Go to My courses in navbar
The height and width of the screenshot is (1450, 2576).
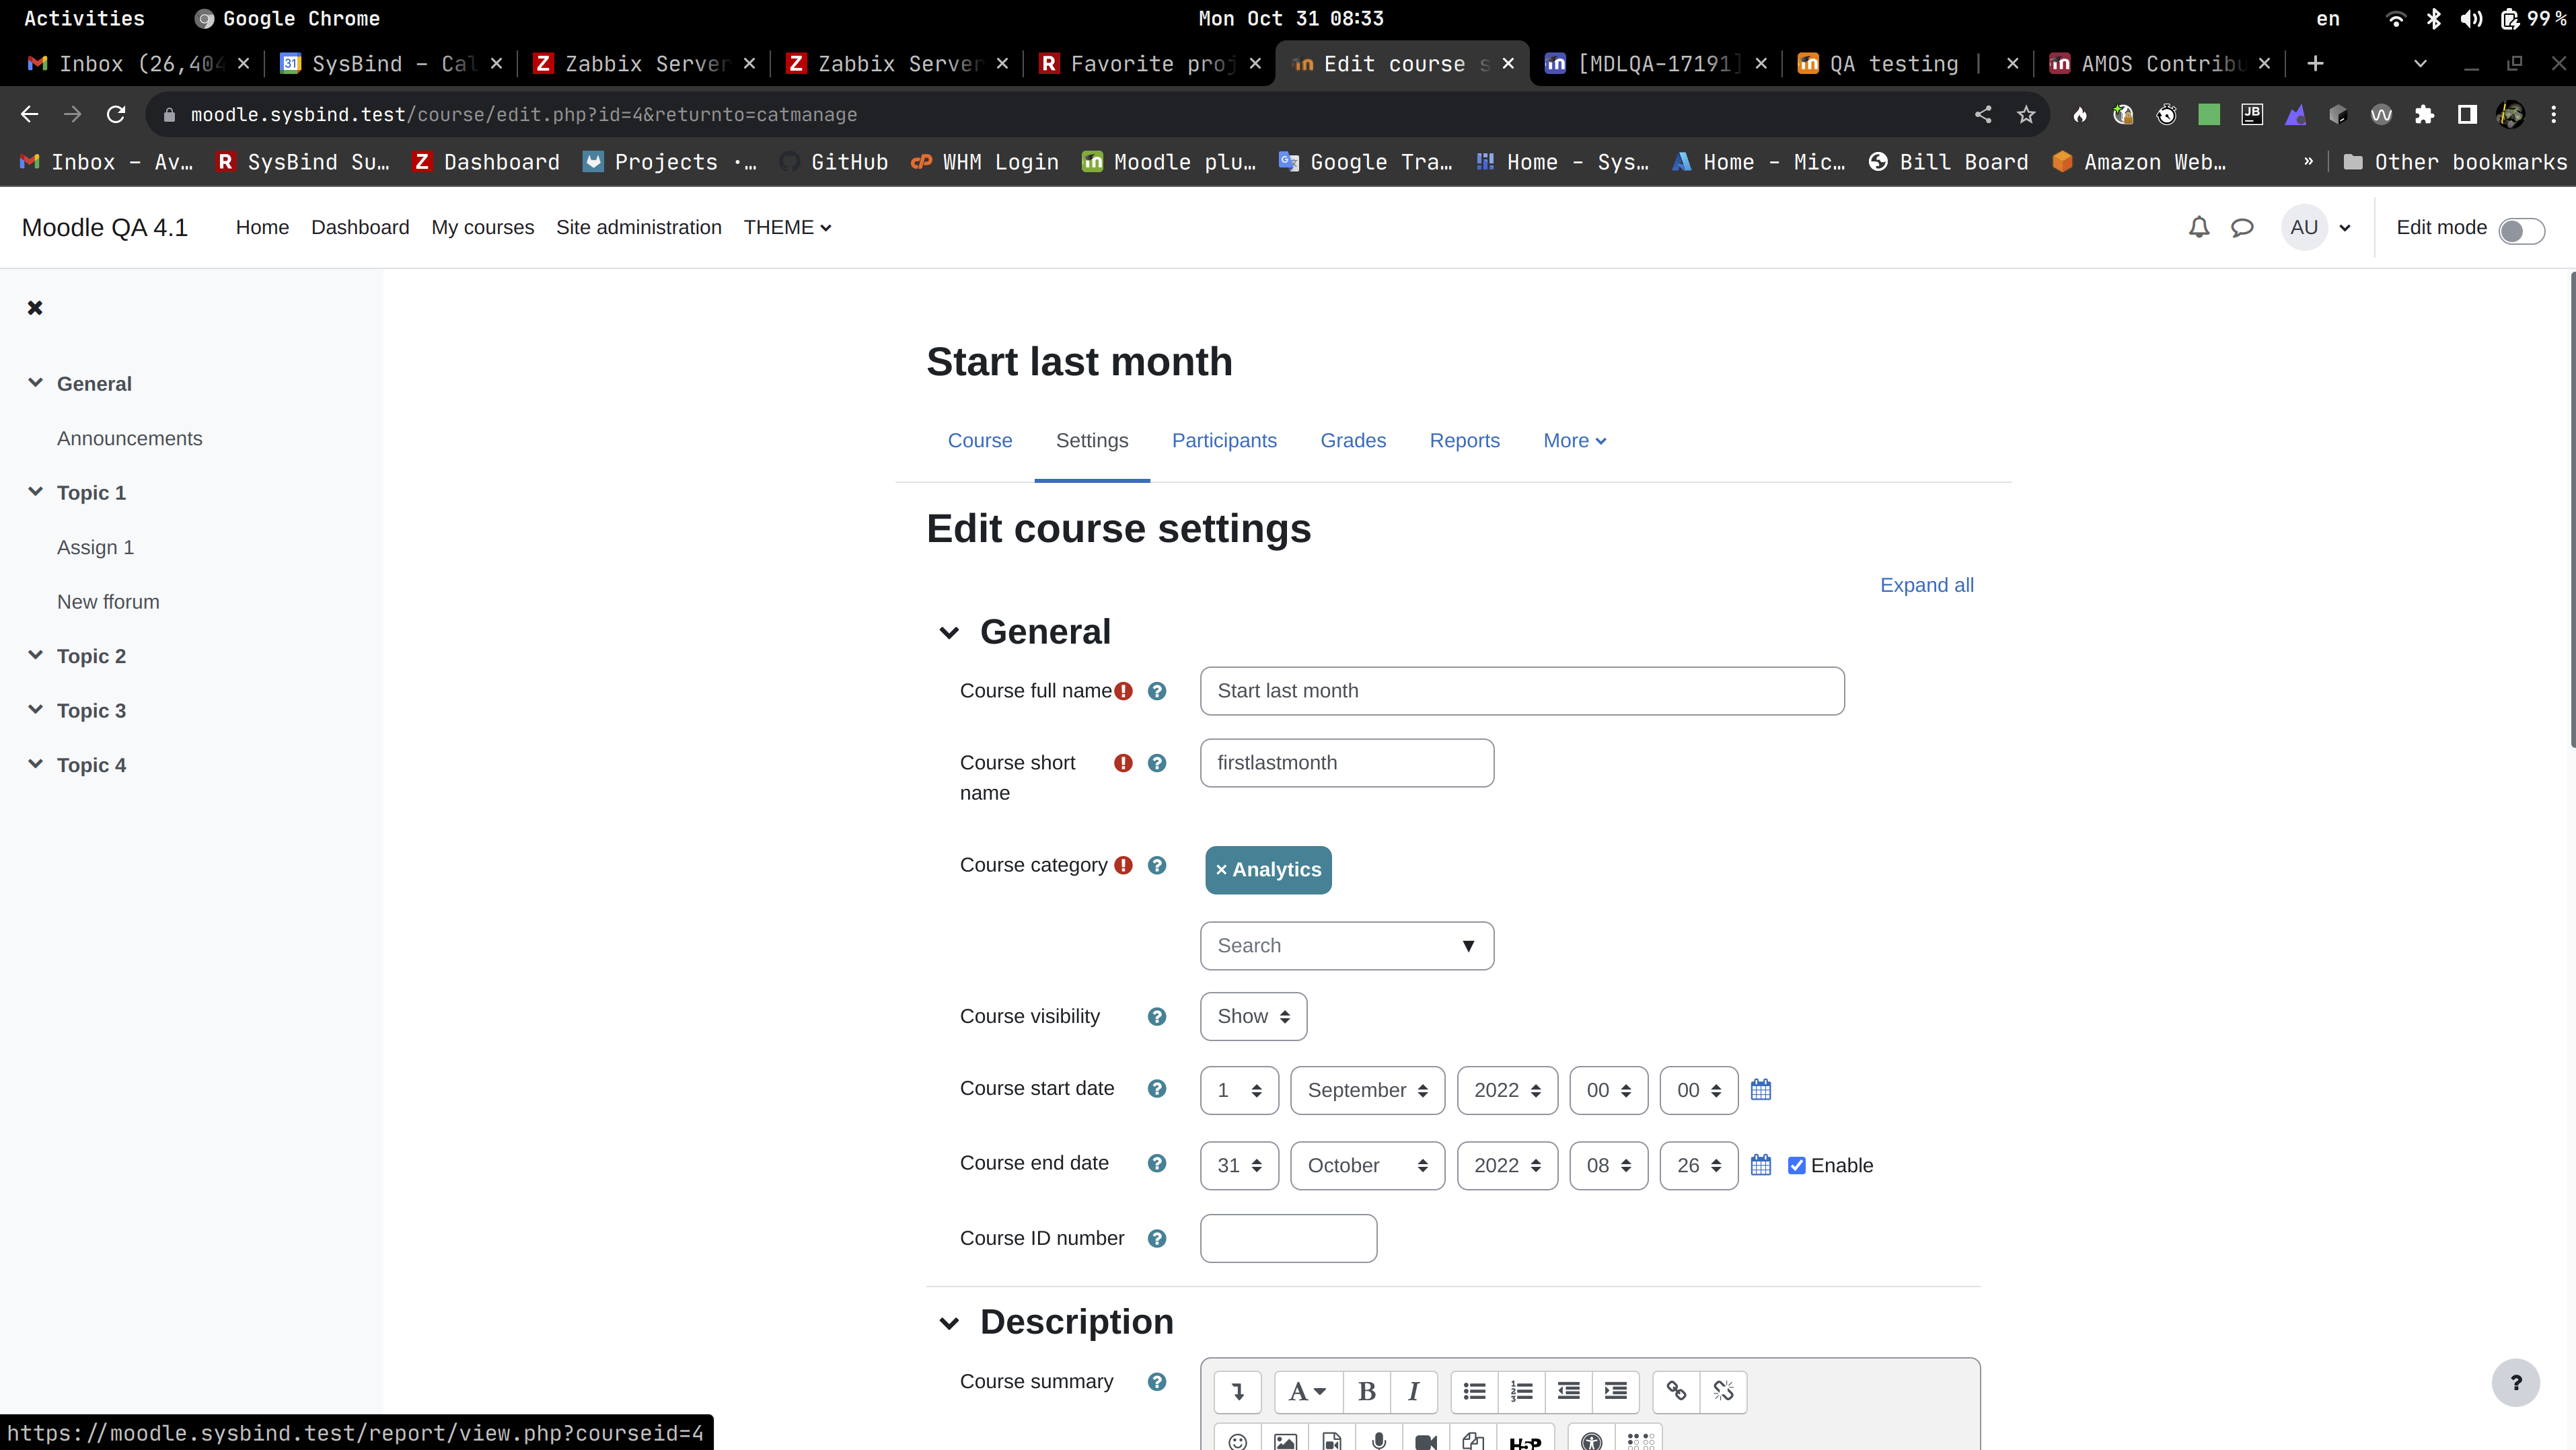483,227
